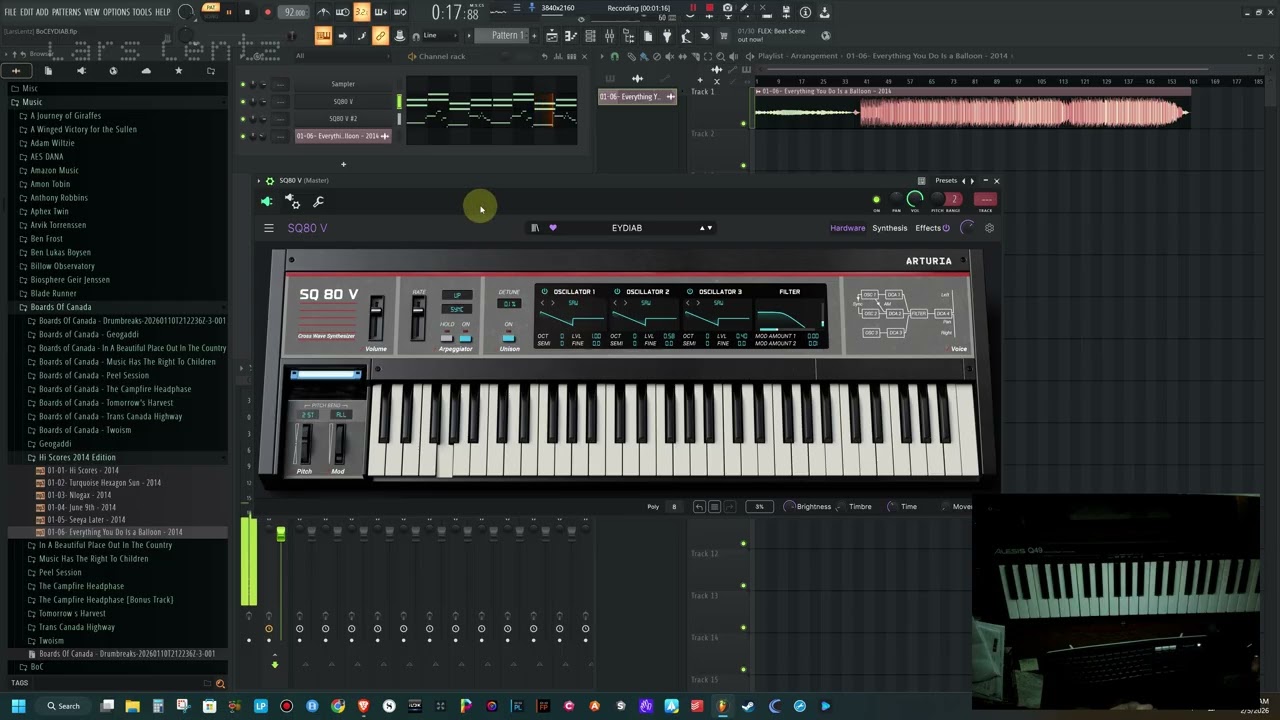
Task: Click the tempo field showing 92.000
Action: [294, 12]
